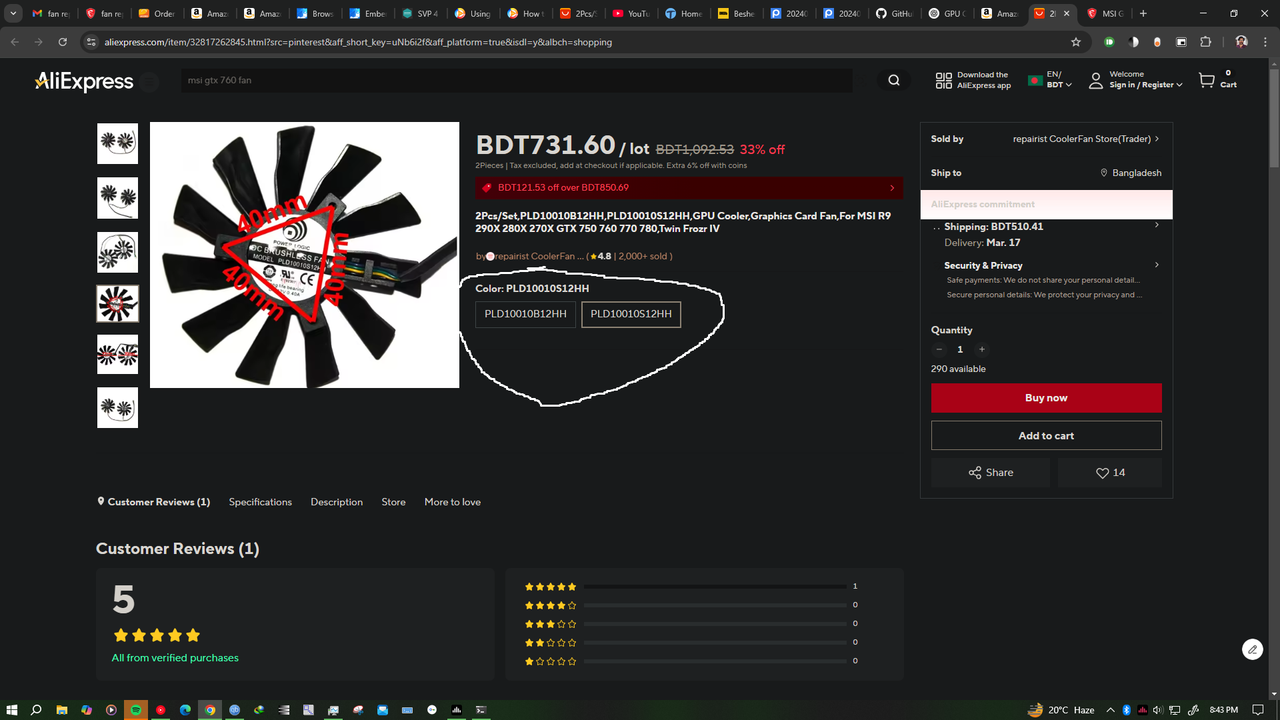Open the shopping cart
Viewport: 1280px width, 720px height.
click(x=1217, y=80)
